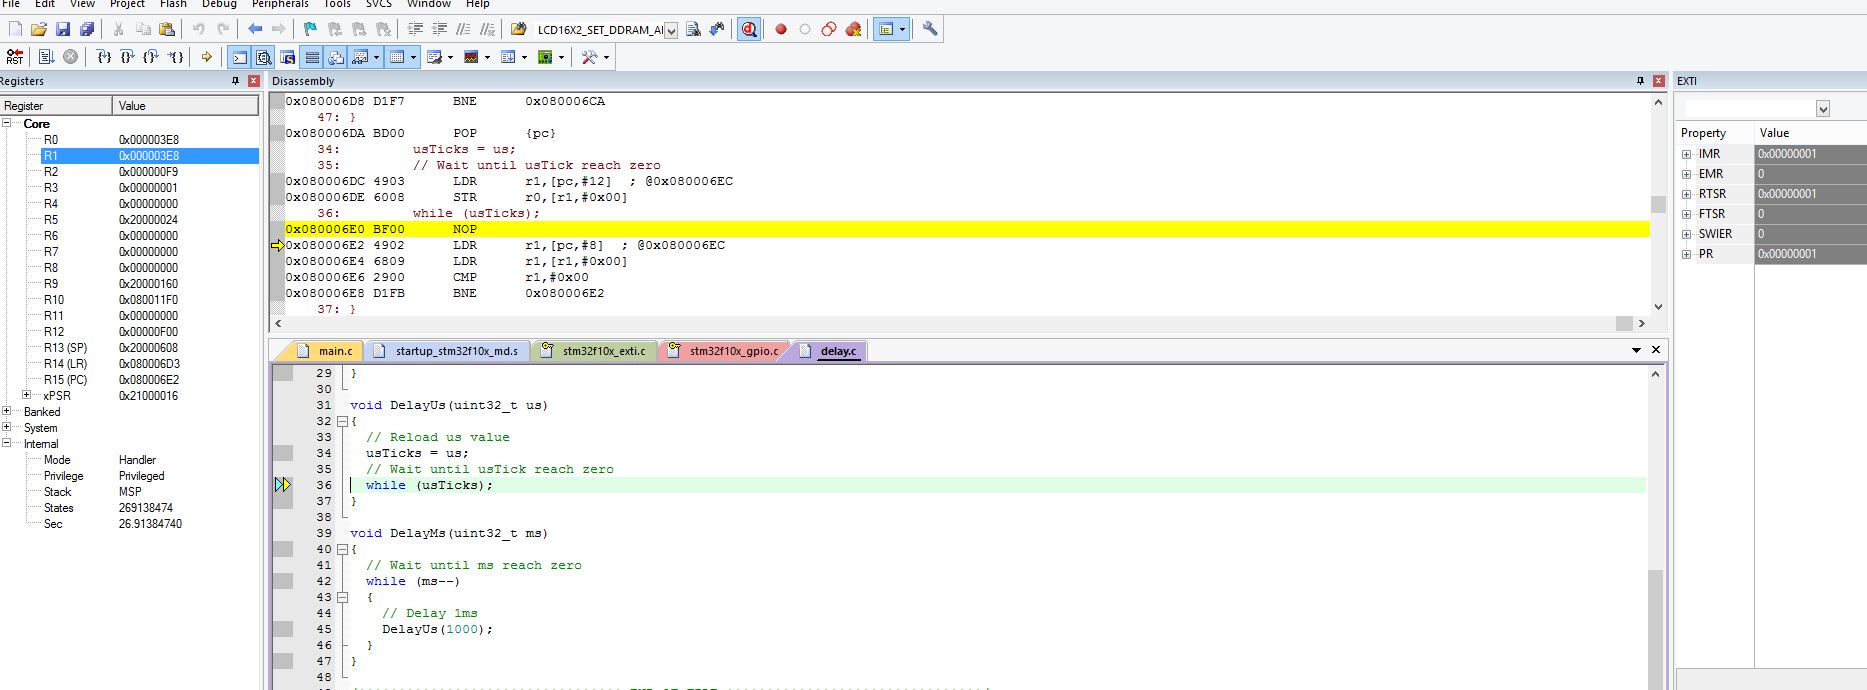Click disassembly scrollbar down arrow
The image size is (1867, 690).
(1658, 307)
